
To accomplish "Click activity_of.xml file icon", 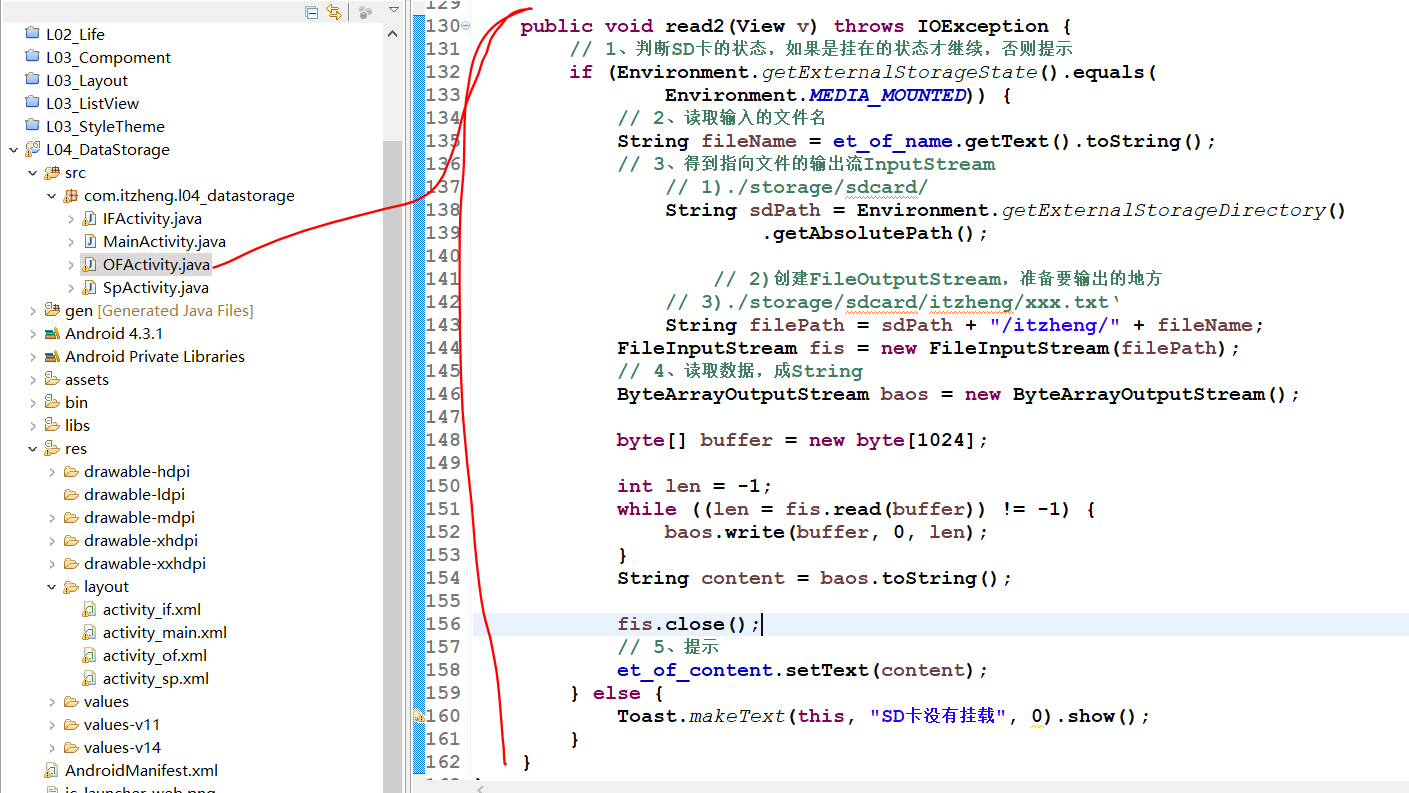I will point(90,655).
